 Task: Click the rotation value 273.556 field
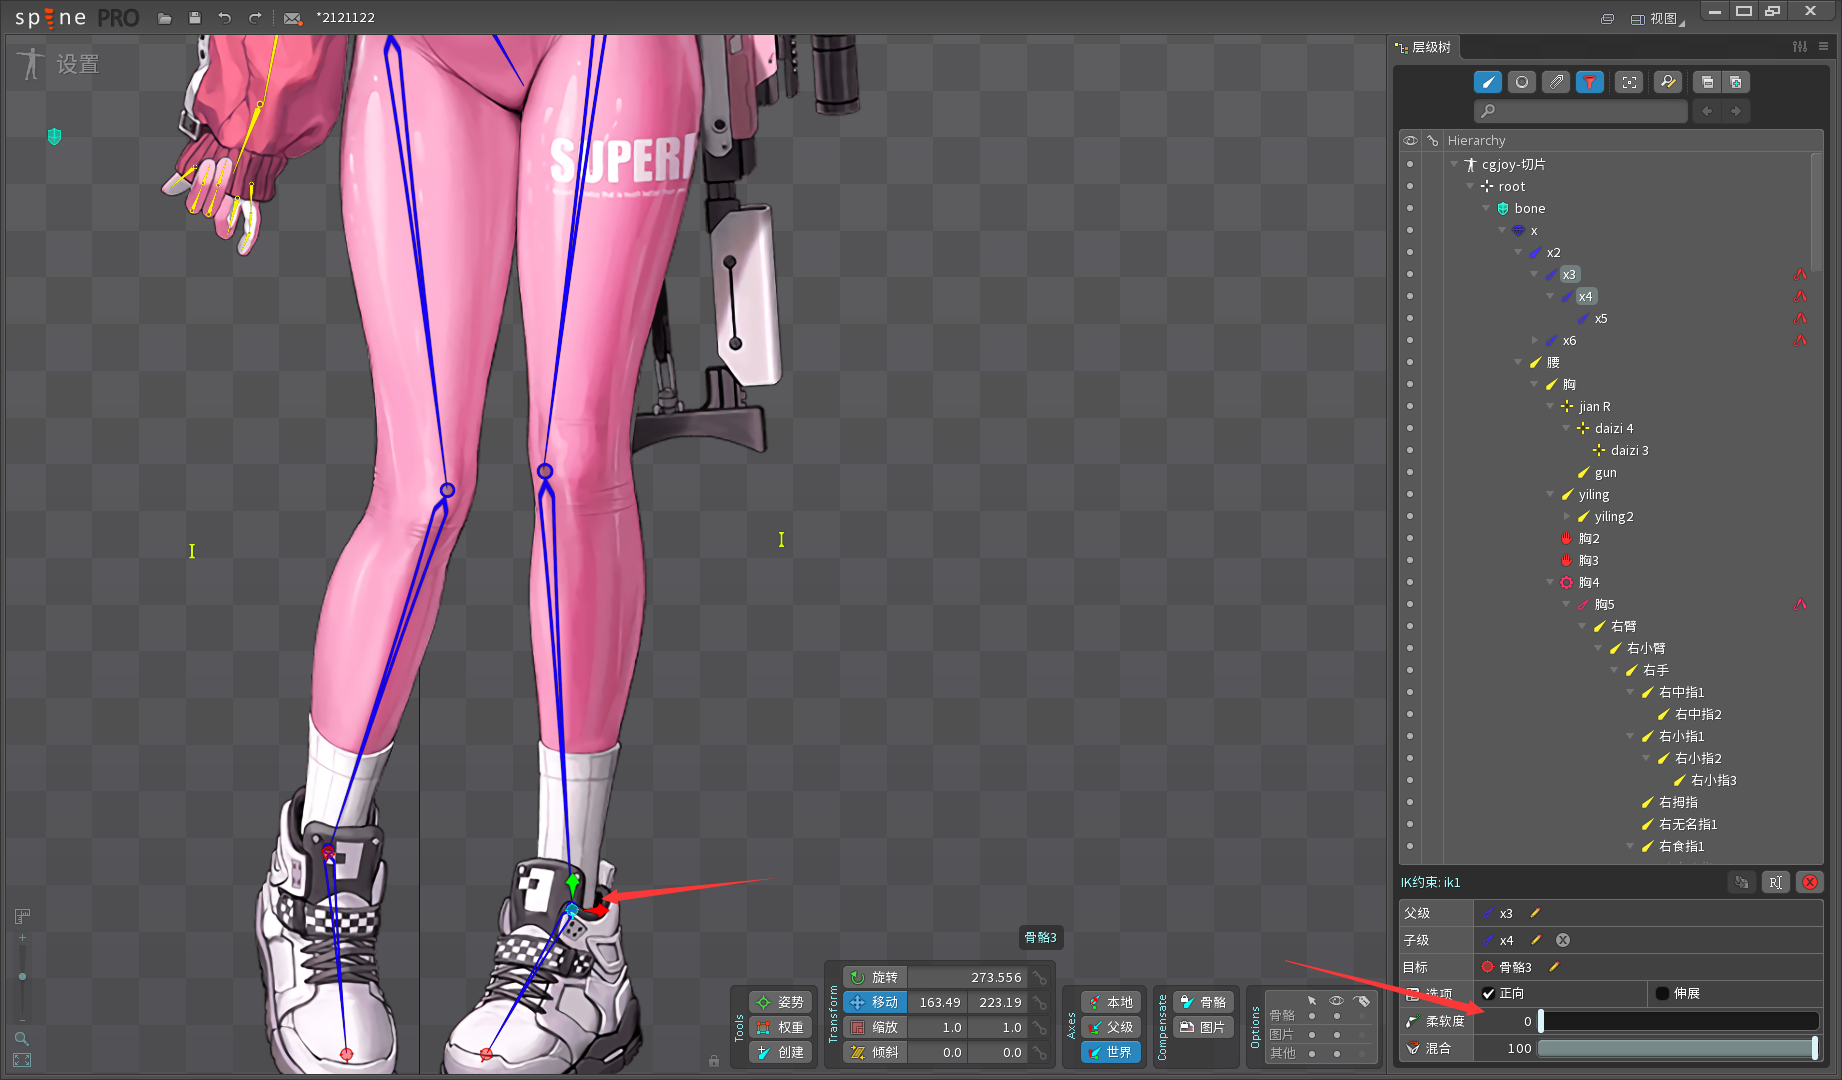click(968, 977)
